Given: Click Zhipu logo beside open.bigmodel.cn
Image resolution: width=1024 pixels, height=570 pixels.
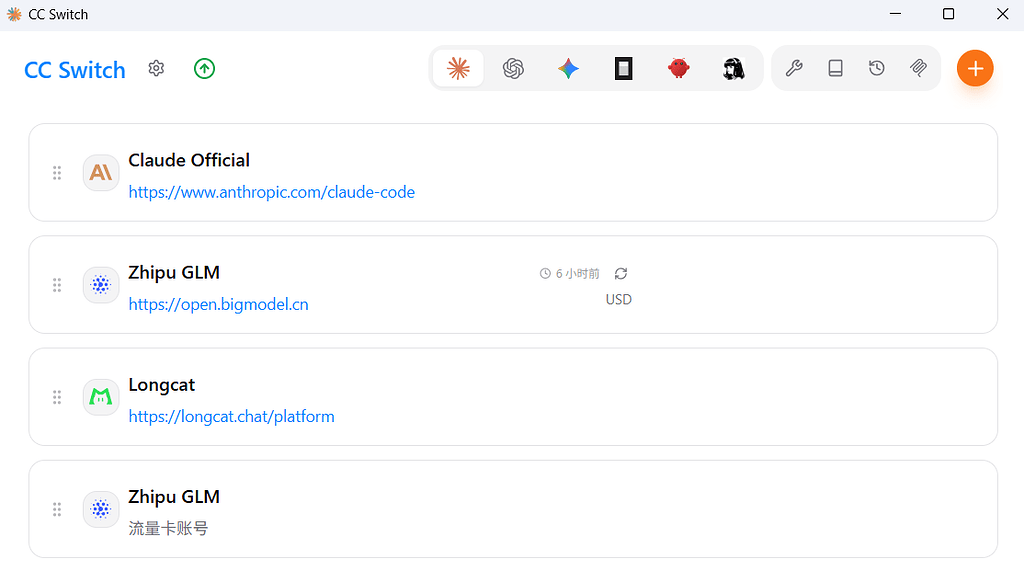Looking at the screenshot, I should click(101, 285).
